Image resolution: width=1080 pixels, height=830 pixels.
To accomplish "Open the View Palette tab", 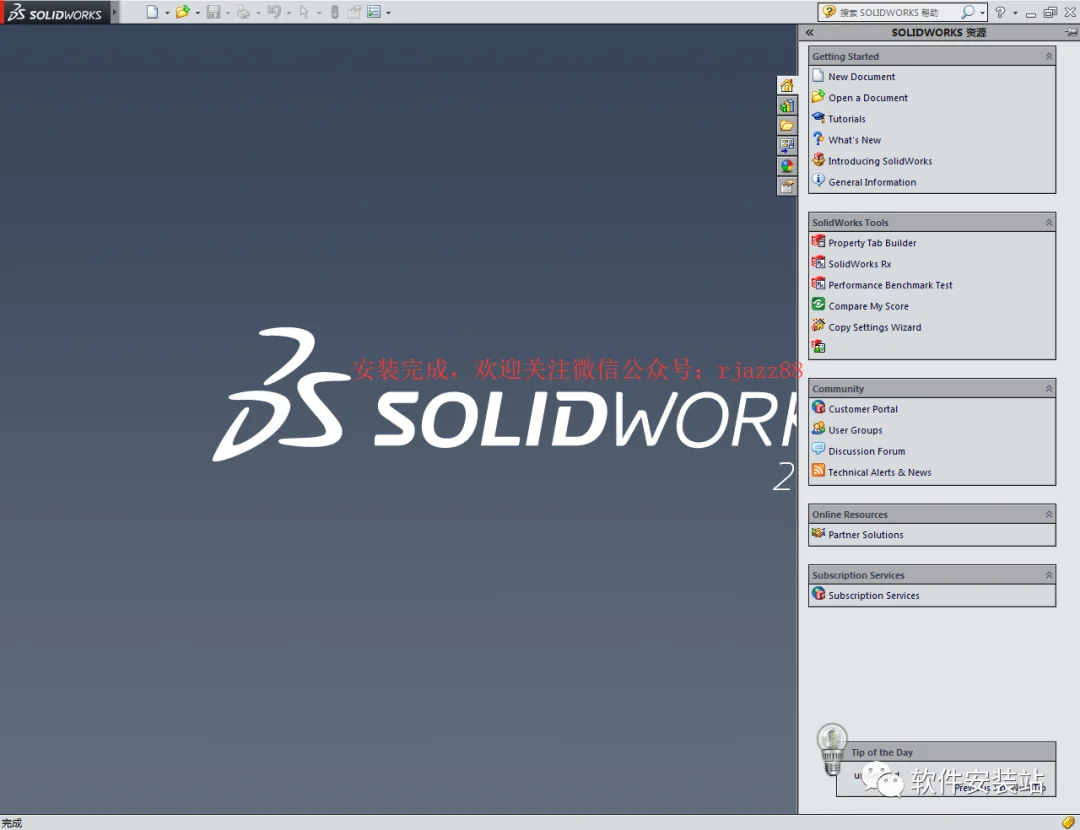I will 787,145.
